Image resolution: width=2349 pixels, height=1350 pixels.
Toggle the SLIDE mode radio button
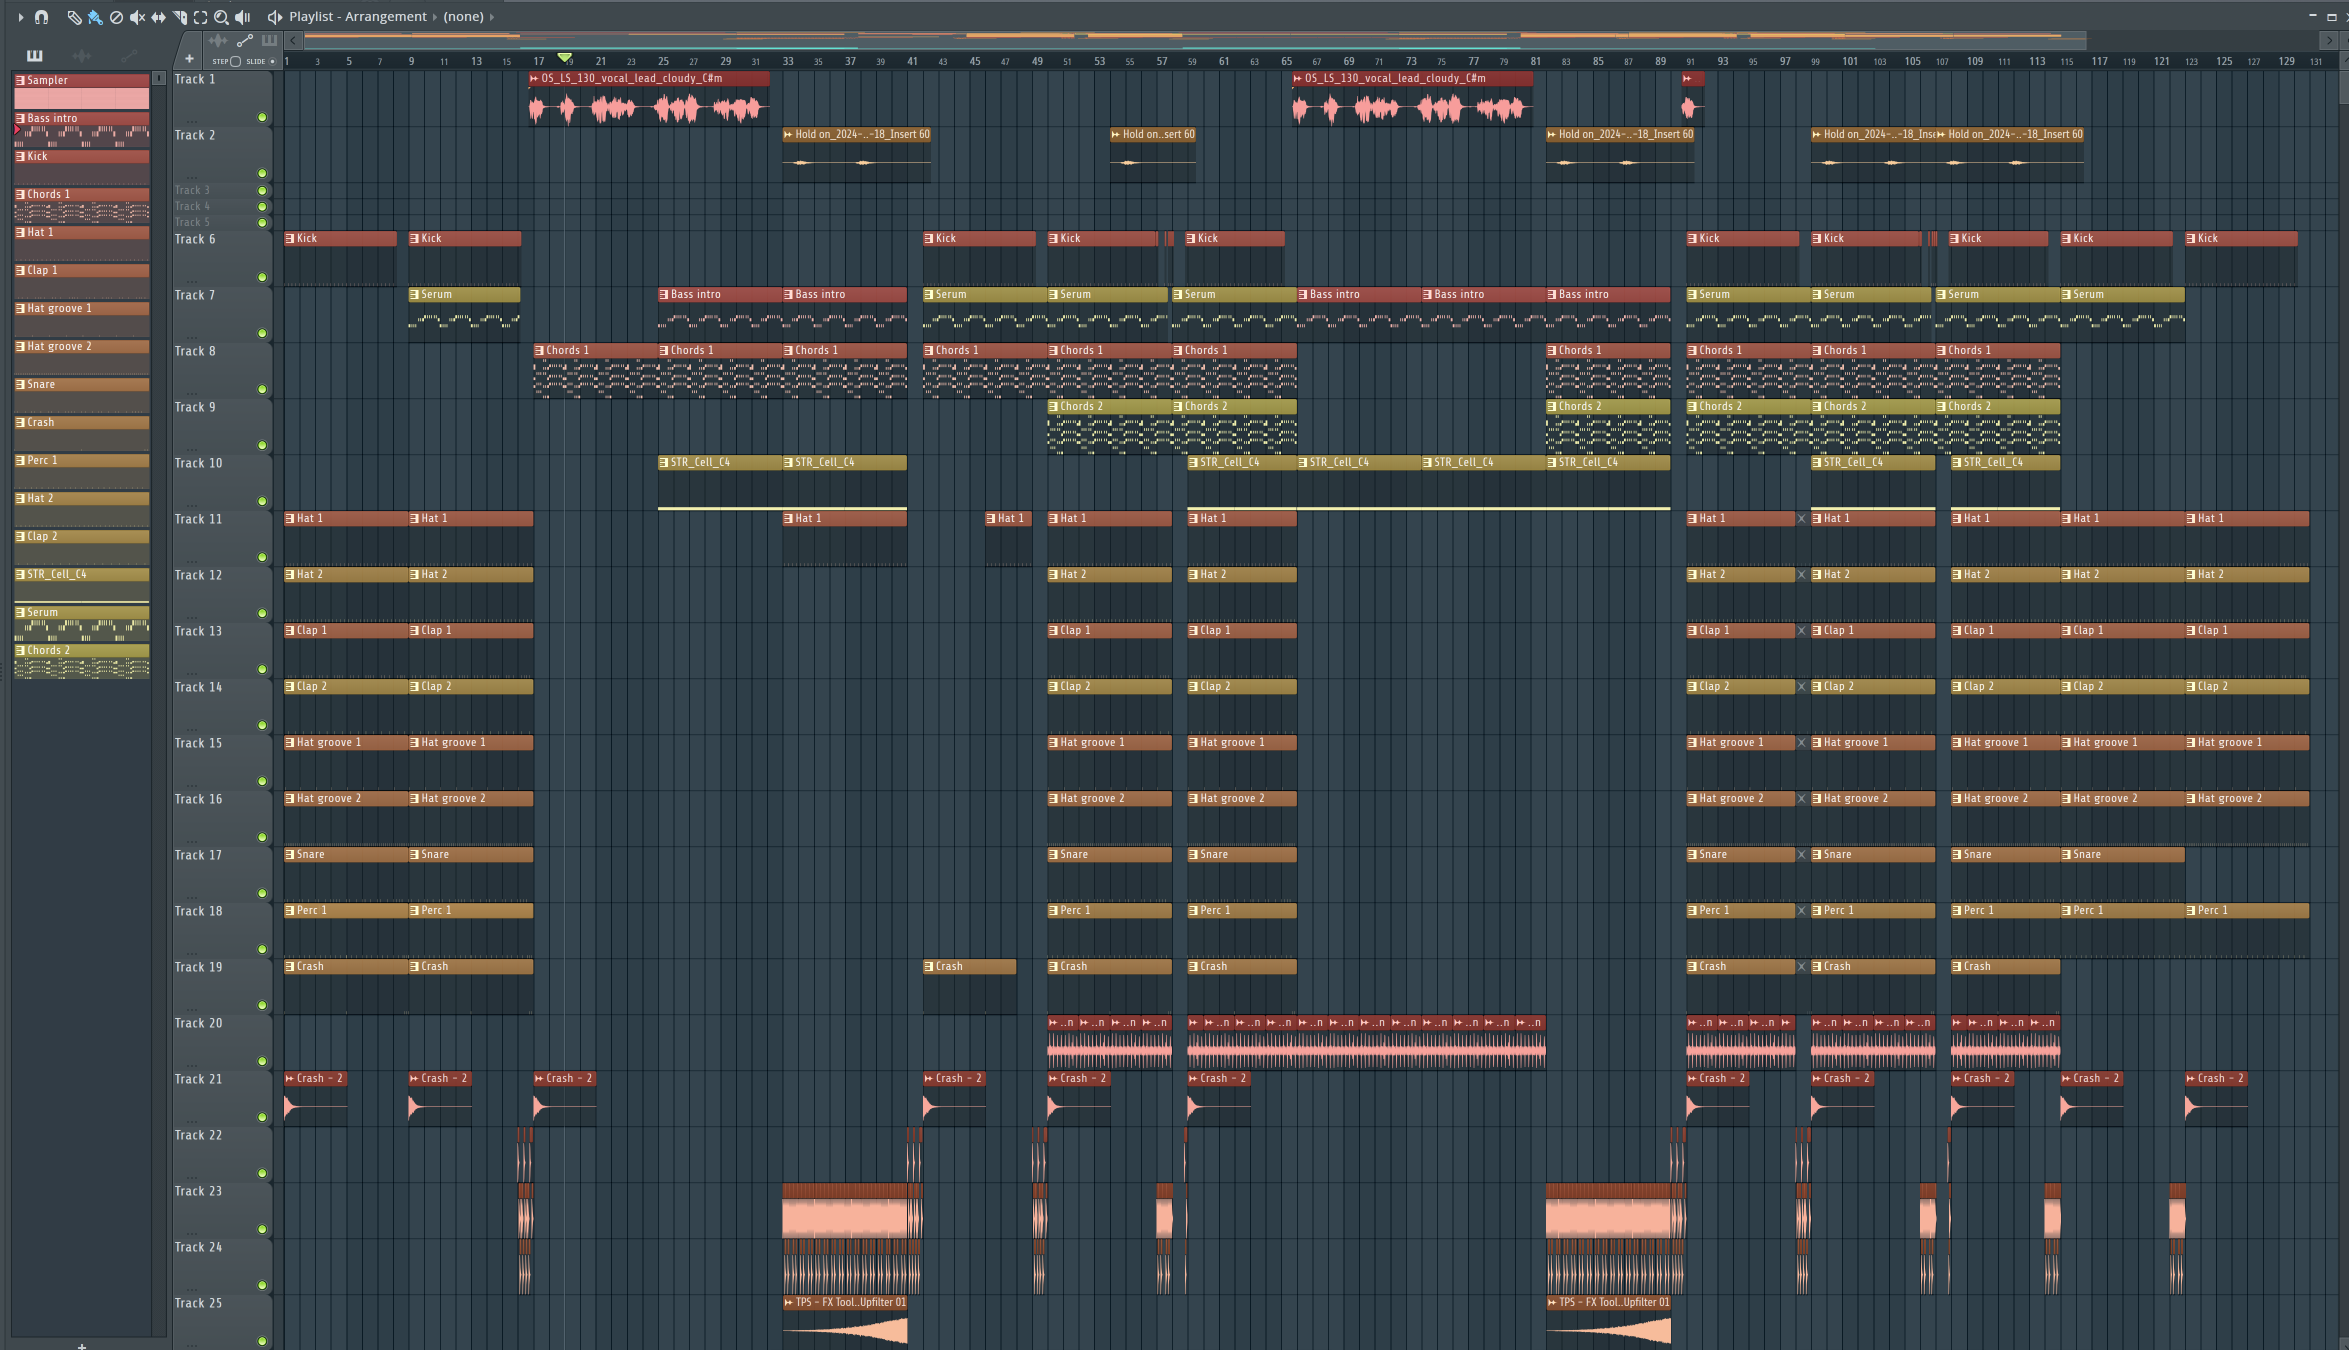click(272, 61)
